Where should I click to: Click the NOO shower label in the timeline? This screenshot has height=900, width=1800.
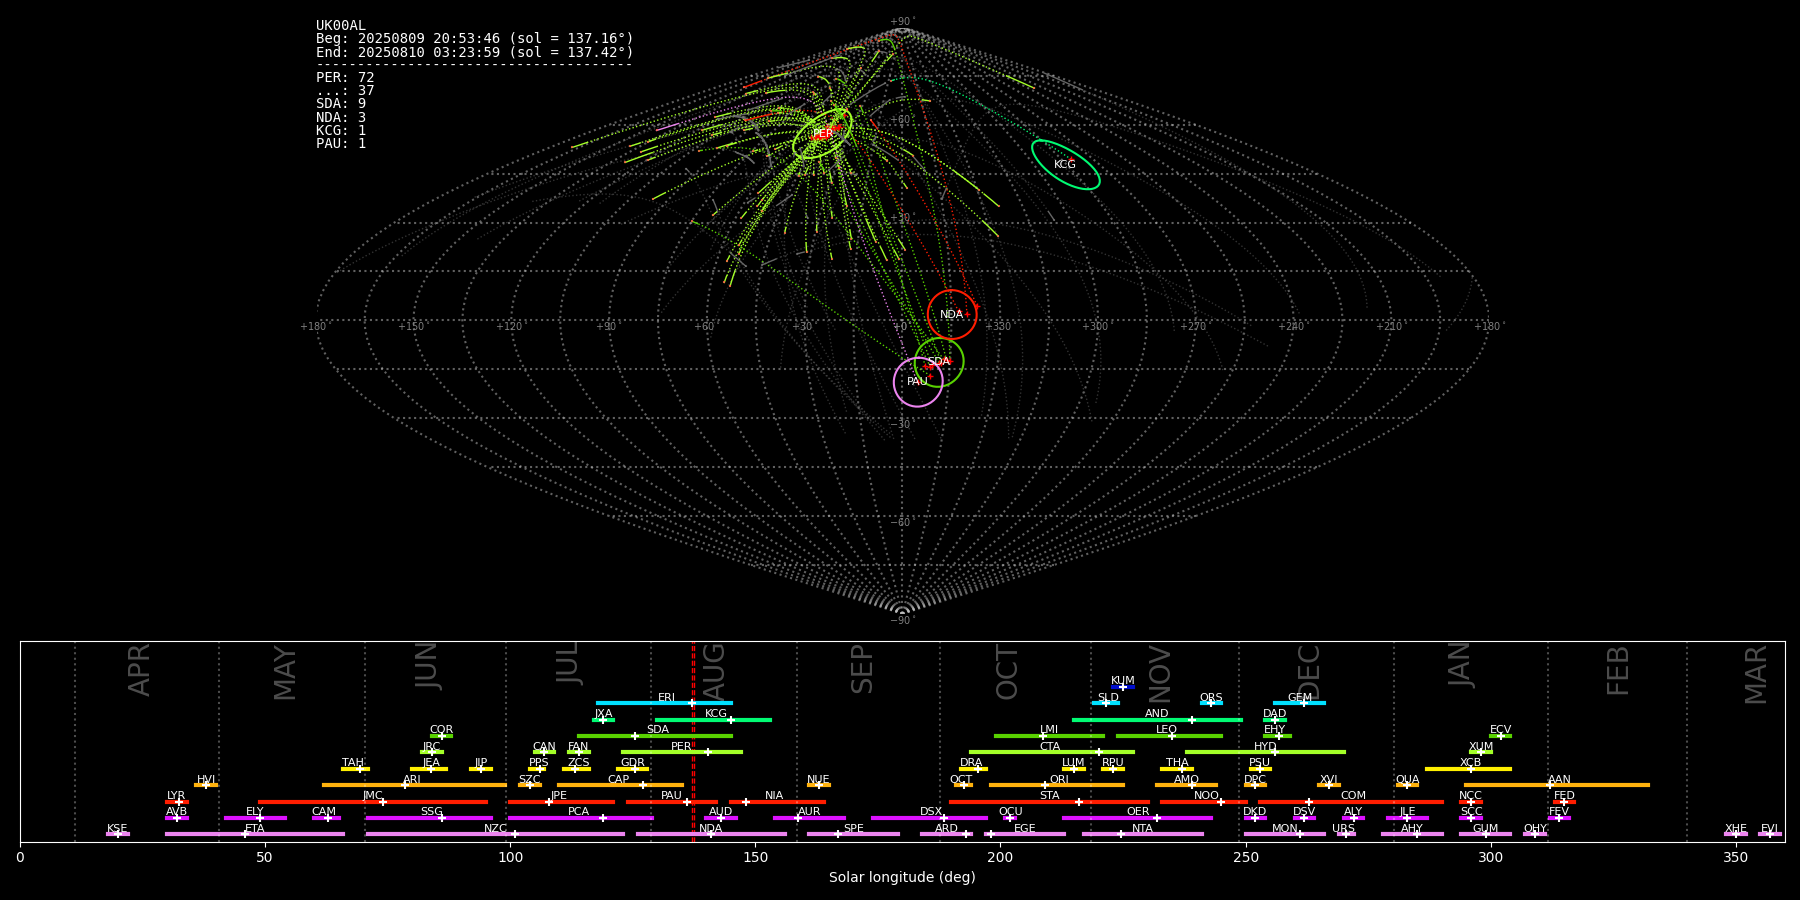click(1206, 796)
